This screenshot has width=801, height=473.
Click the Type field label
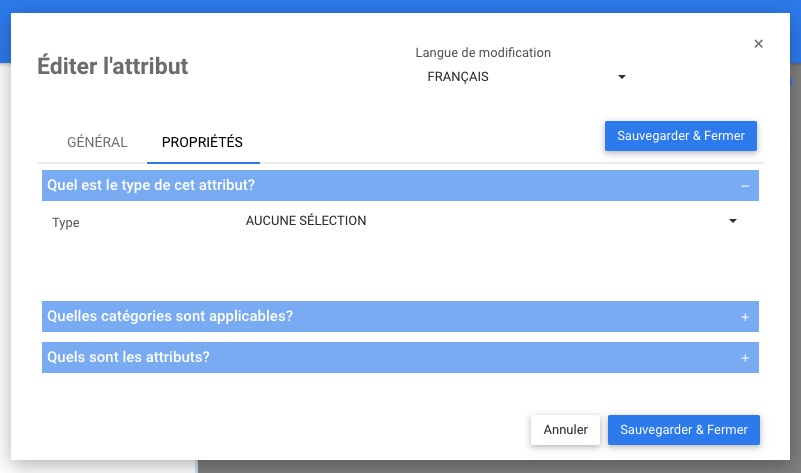[x=66, y=223]
